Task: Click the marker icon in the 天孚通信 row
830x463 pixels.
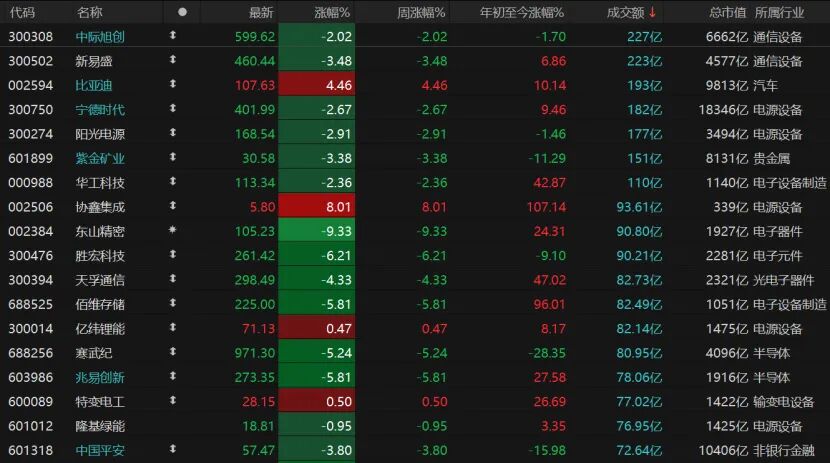Action: point(173,279)
